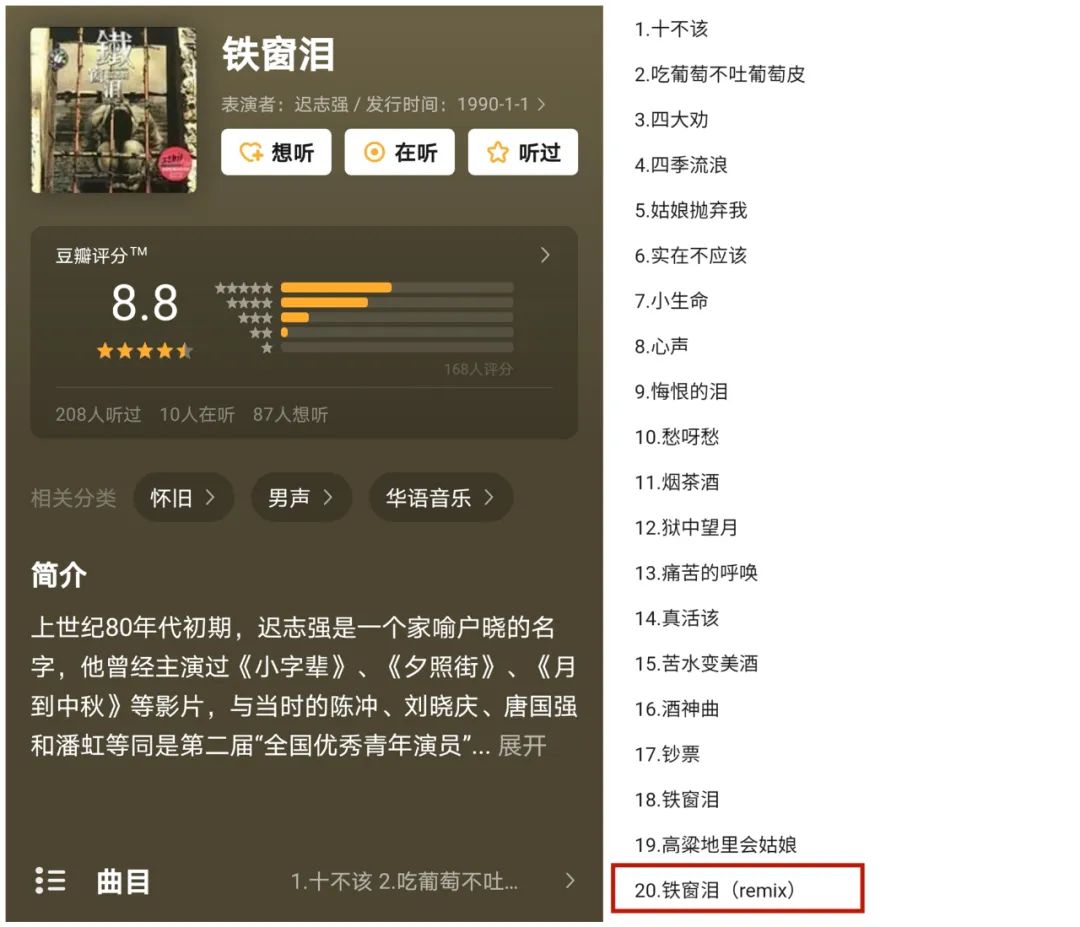Click the five-star rating distribution bar
The height and width of the screenshot is (927, 1080).
coord(397,287)
